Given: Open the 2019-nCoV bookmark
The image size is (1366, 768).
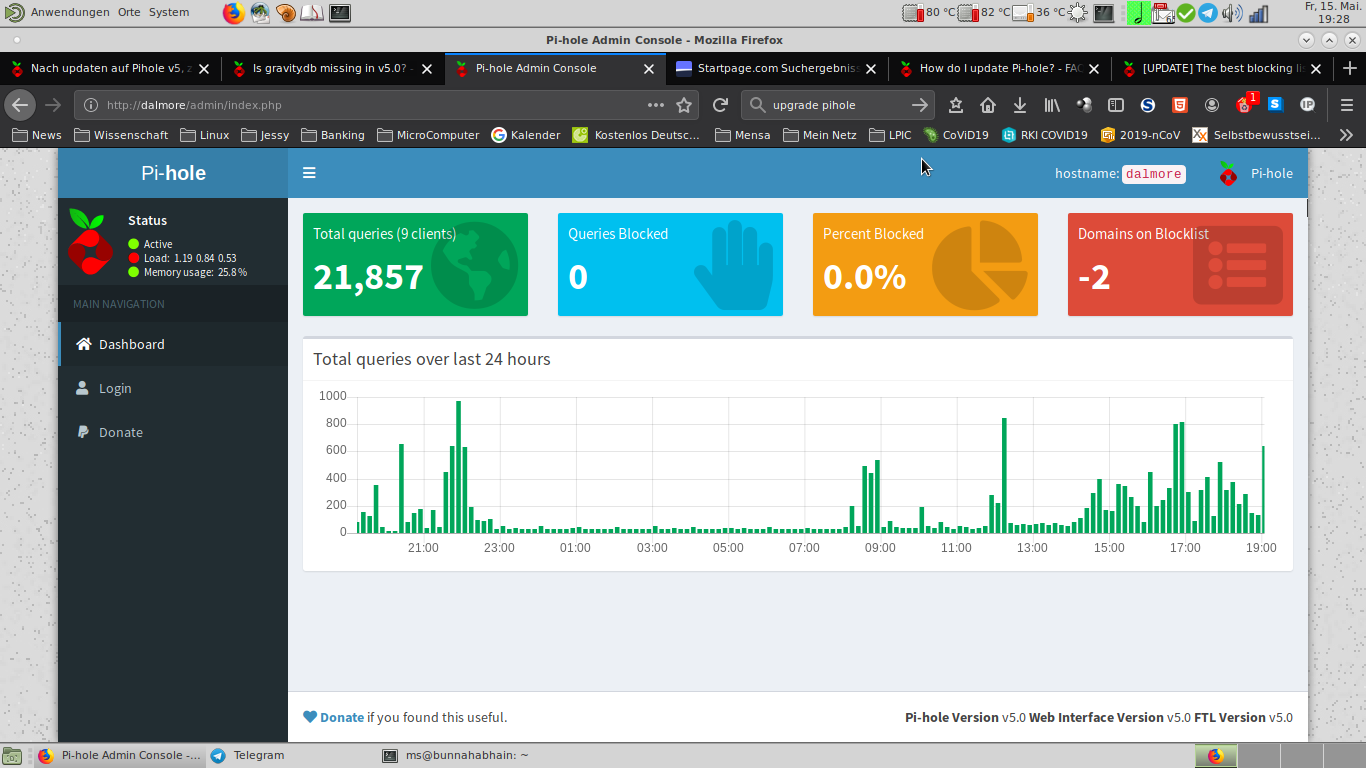Looking at the screenshot, I should pos(1140,135).
